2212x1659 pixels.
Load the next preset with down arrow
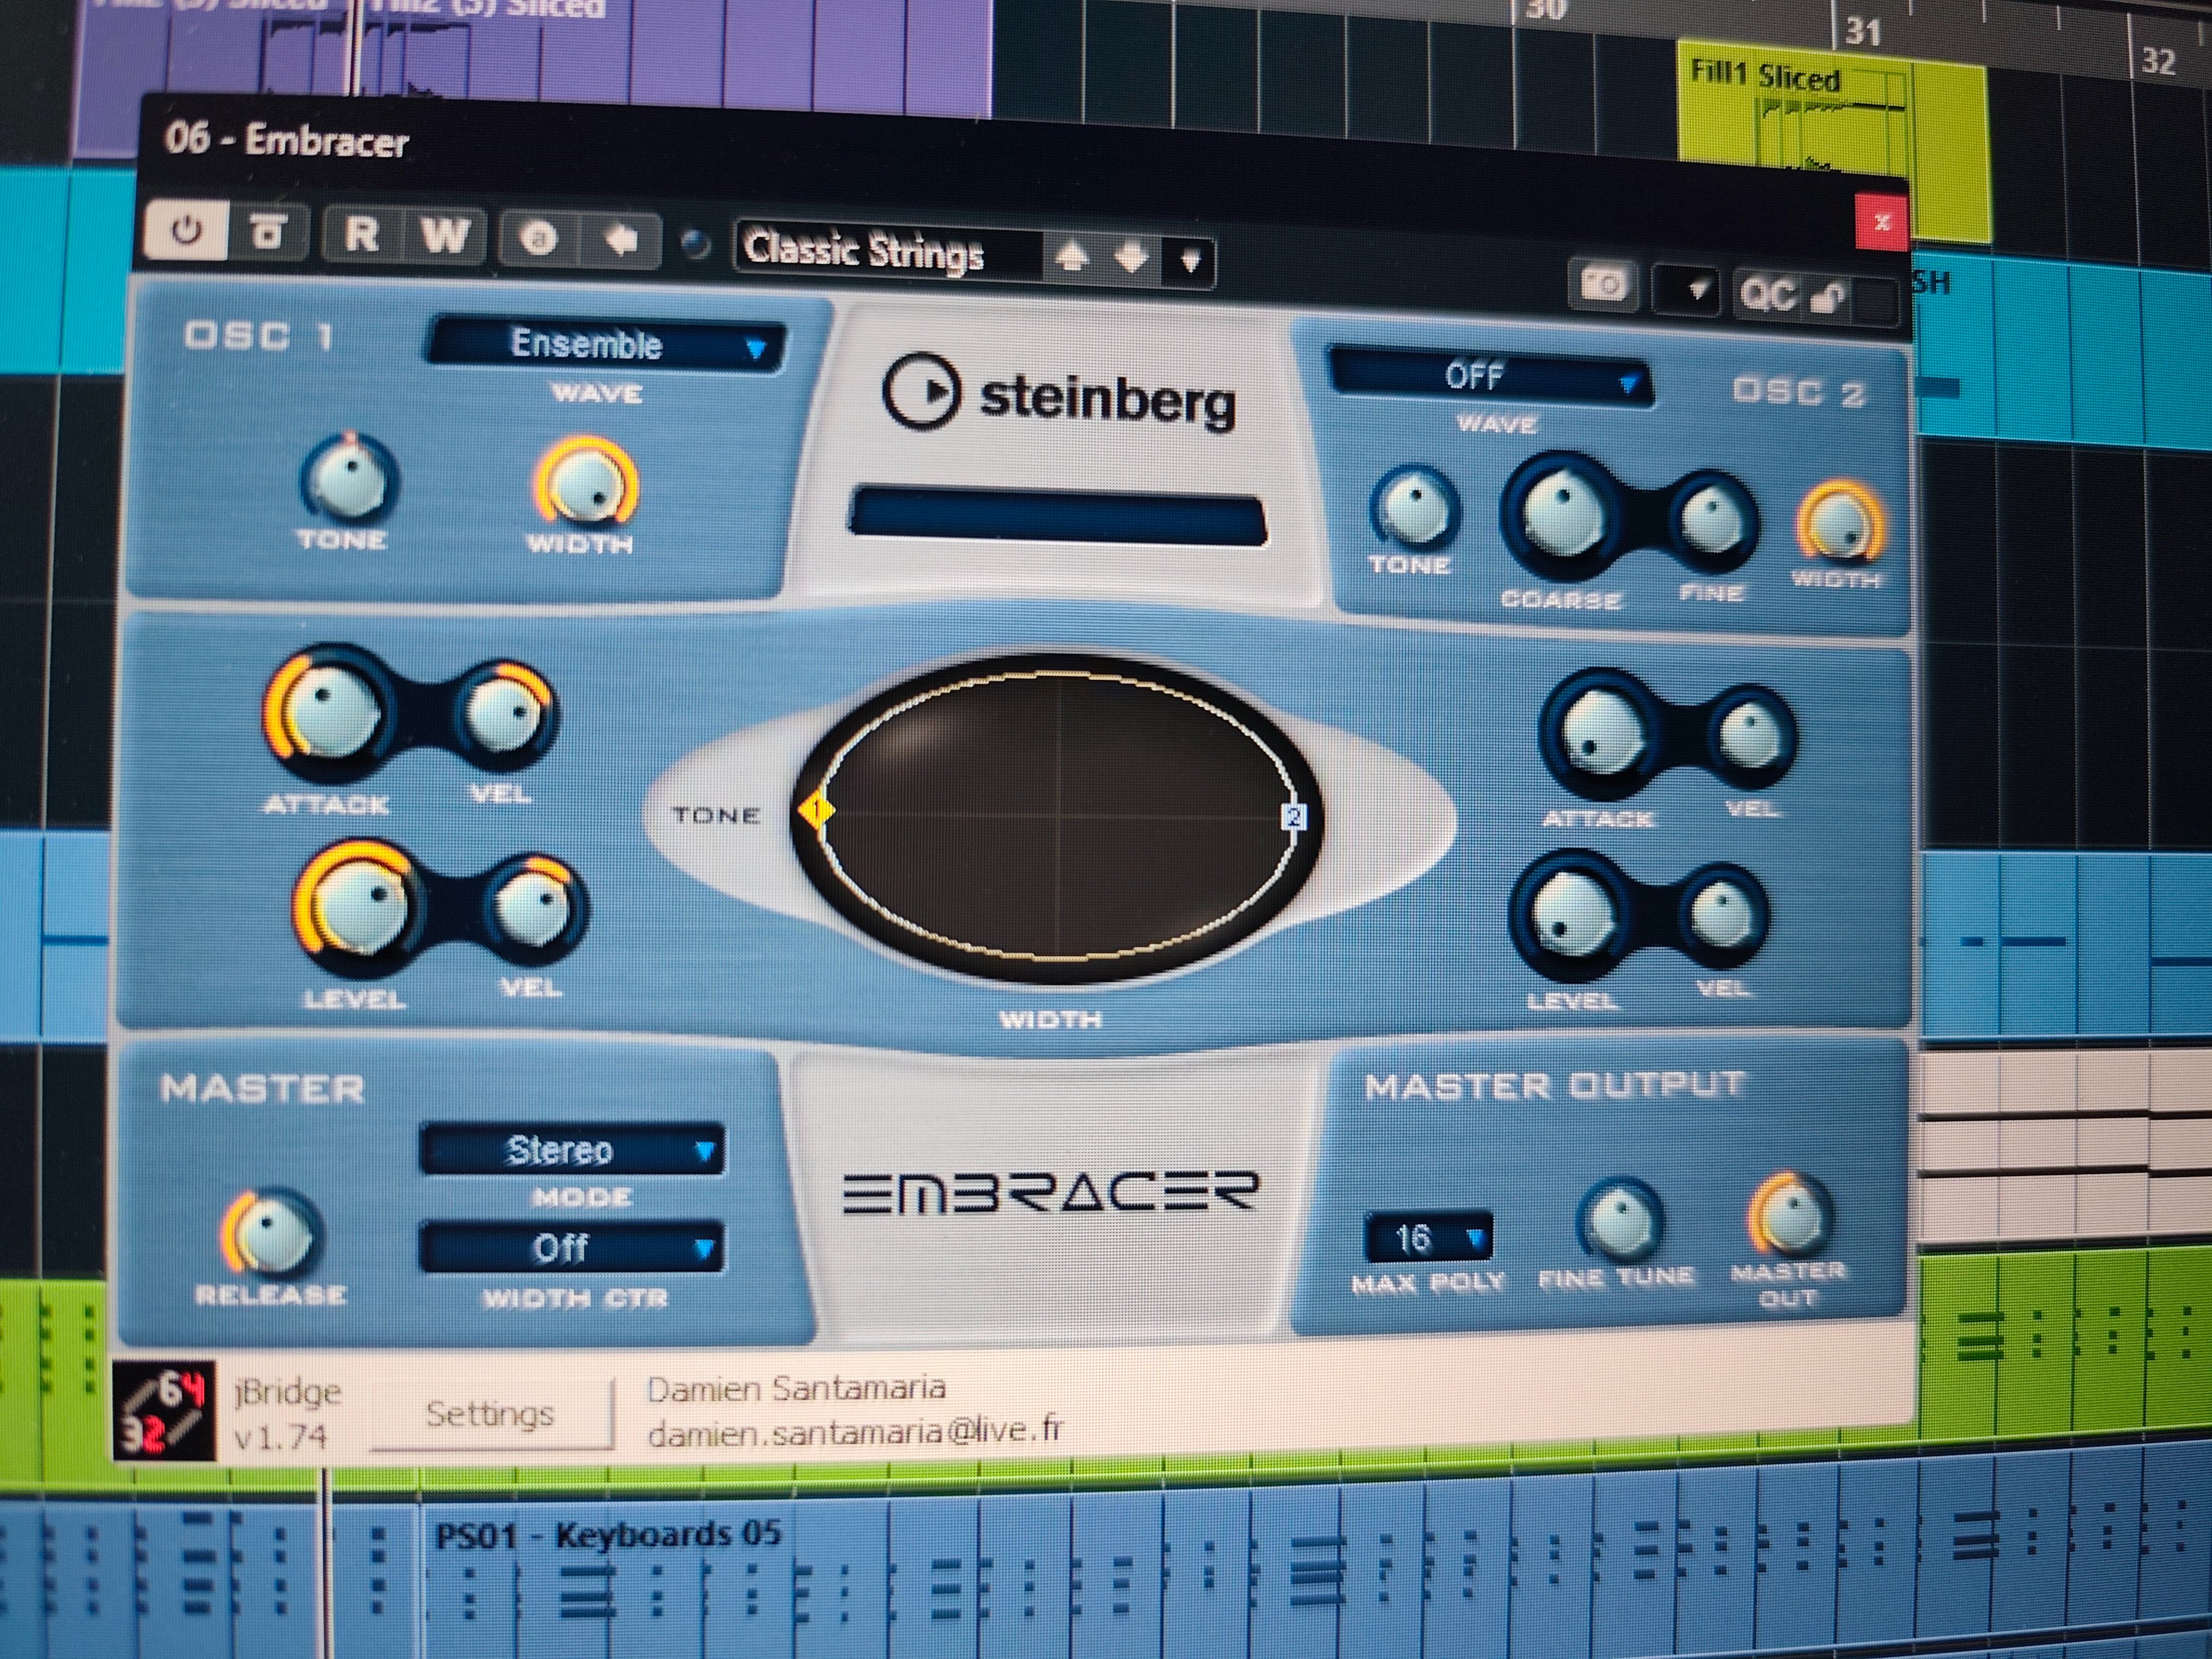1132,258
